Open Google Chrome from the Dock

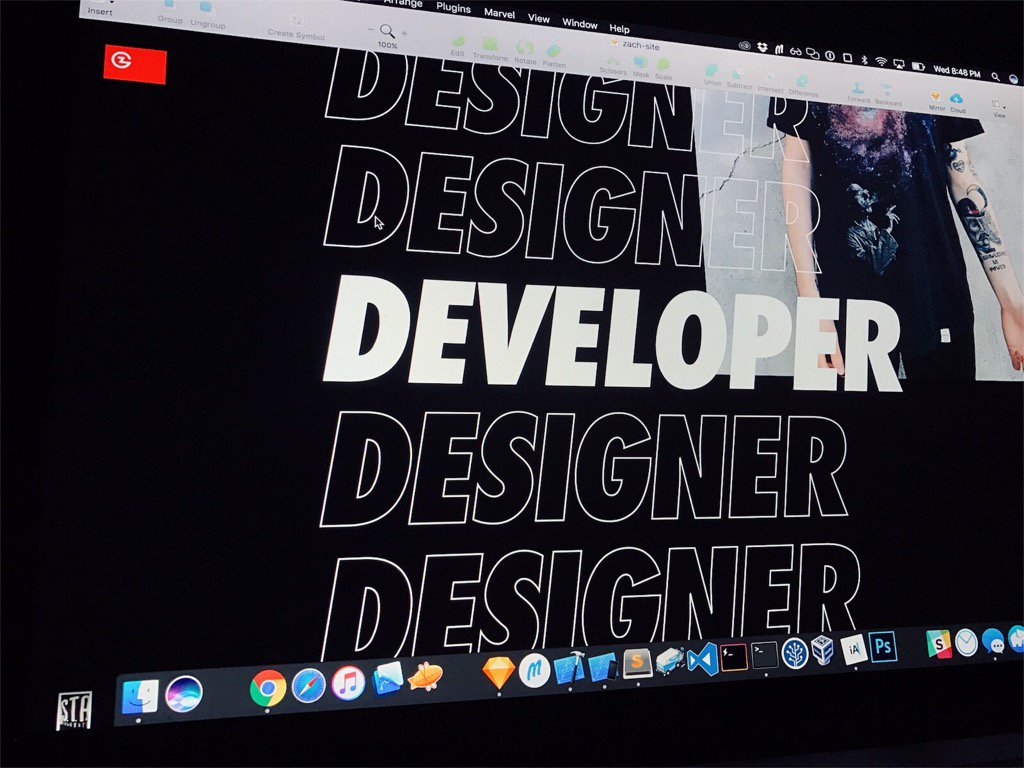click(268, 688)
